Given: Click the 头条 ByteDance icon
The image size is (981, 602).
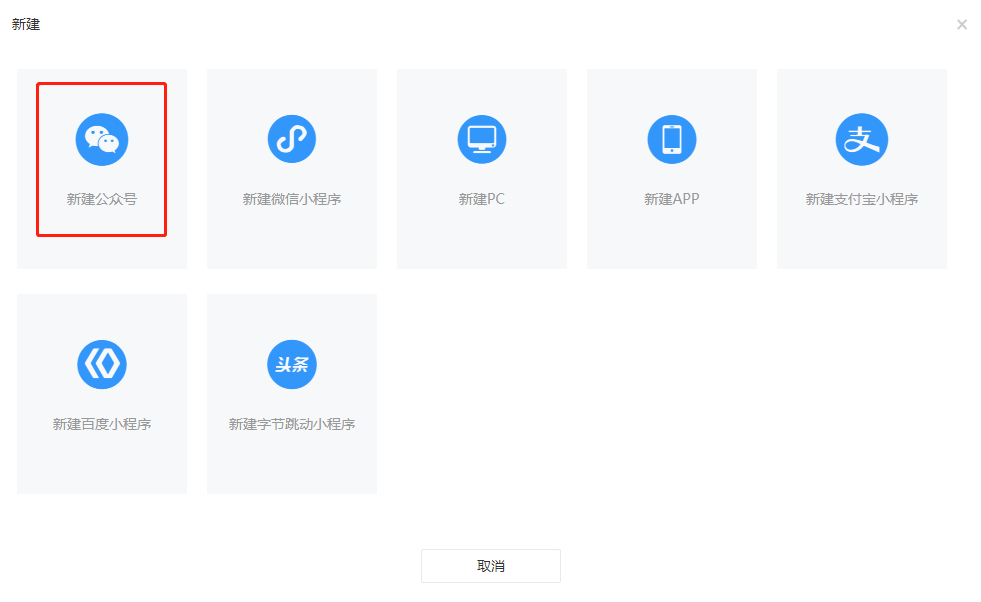Looking at the screenshot, I should [x=292, y=364].
